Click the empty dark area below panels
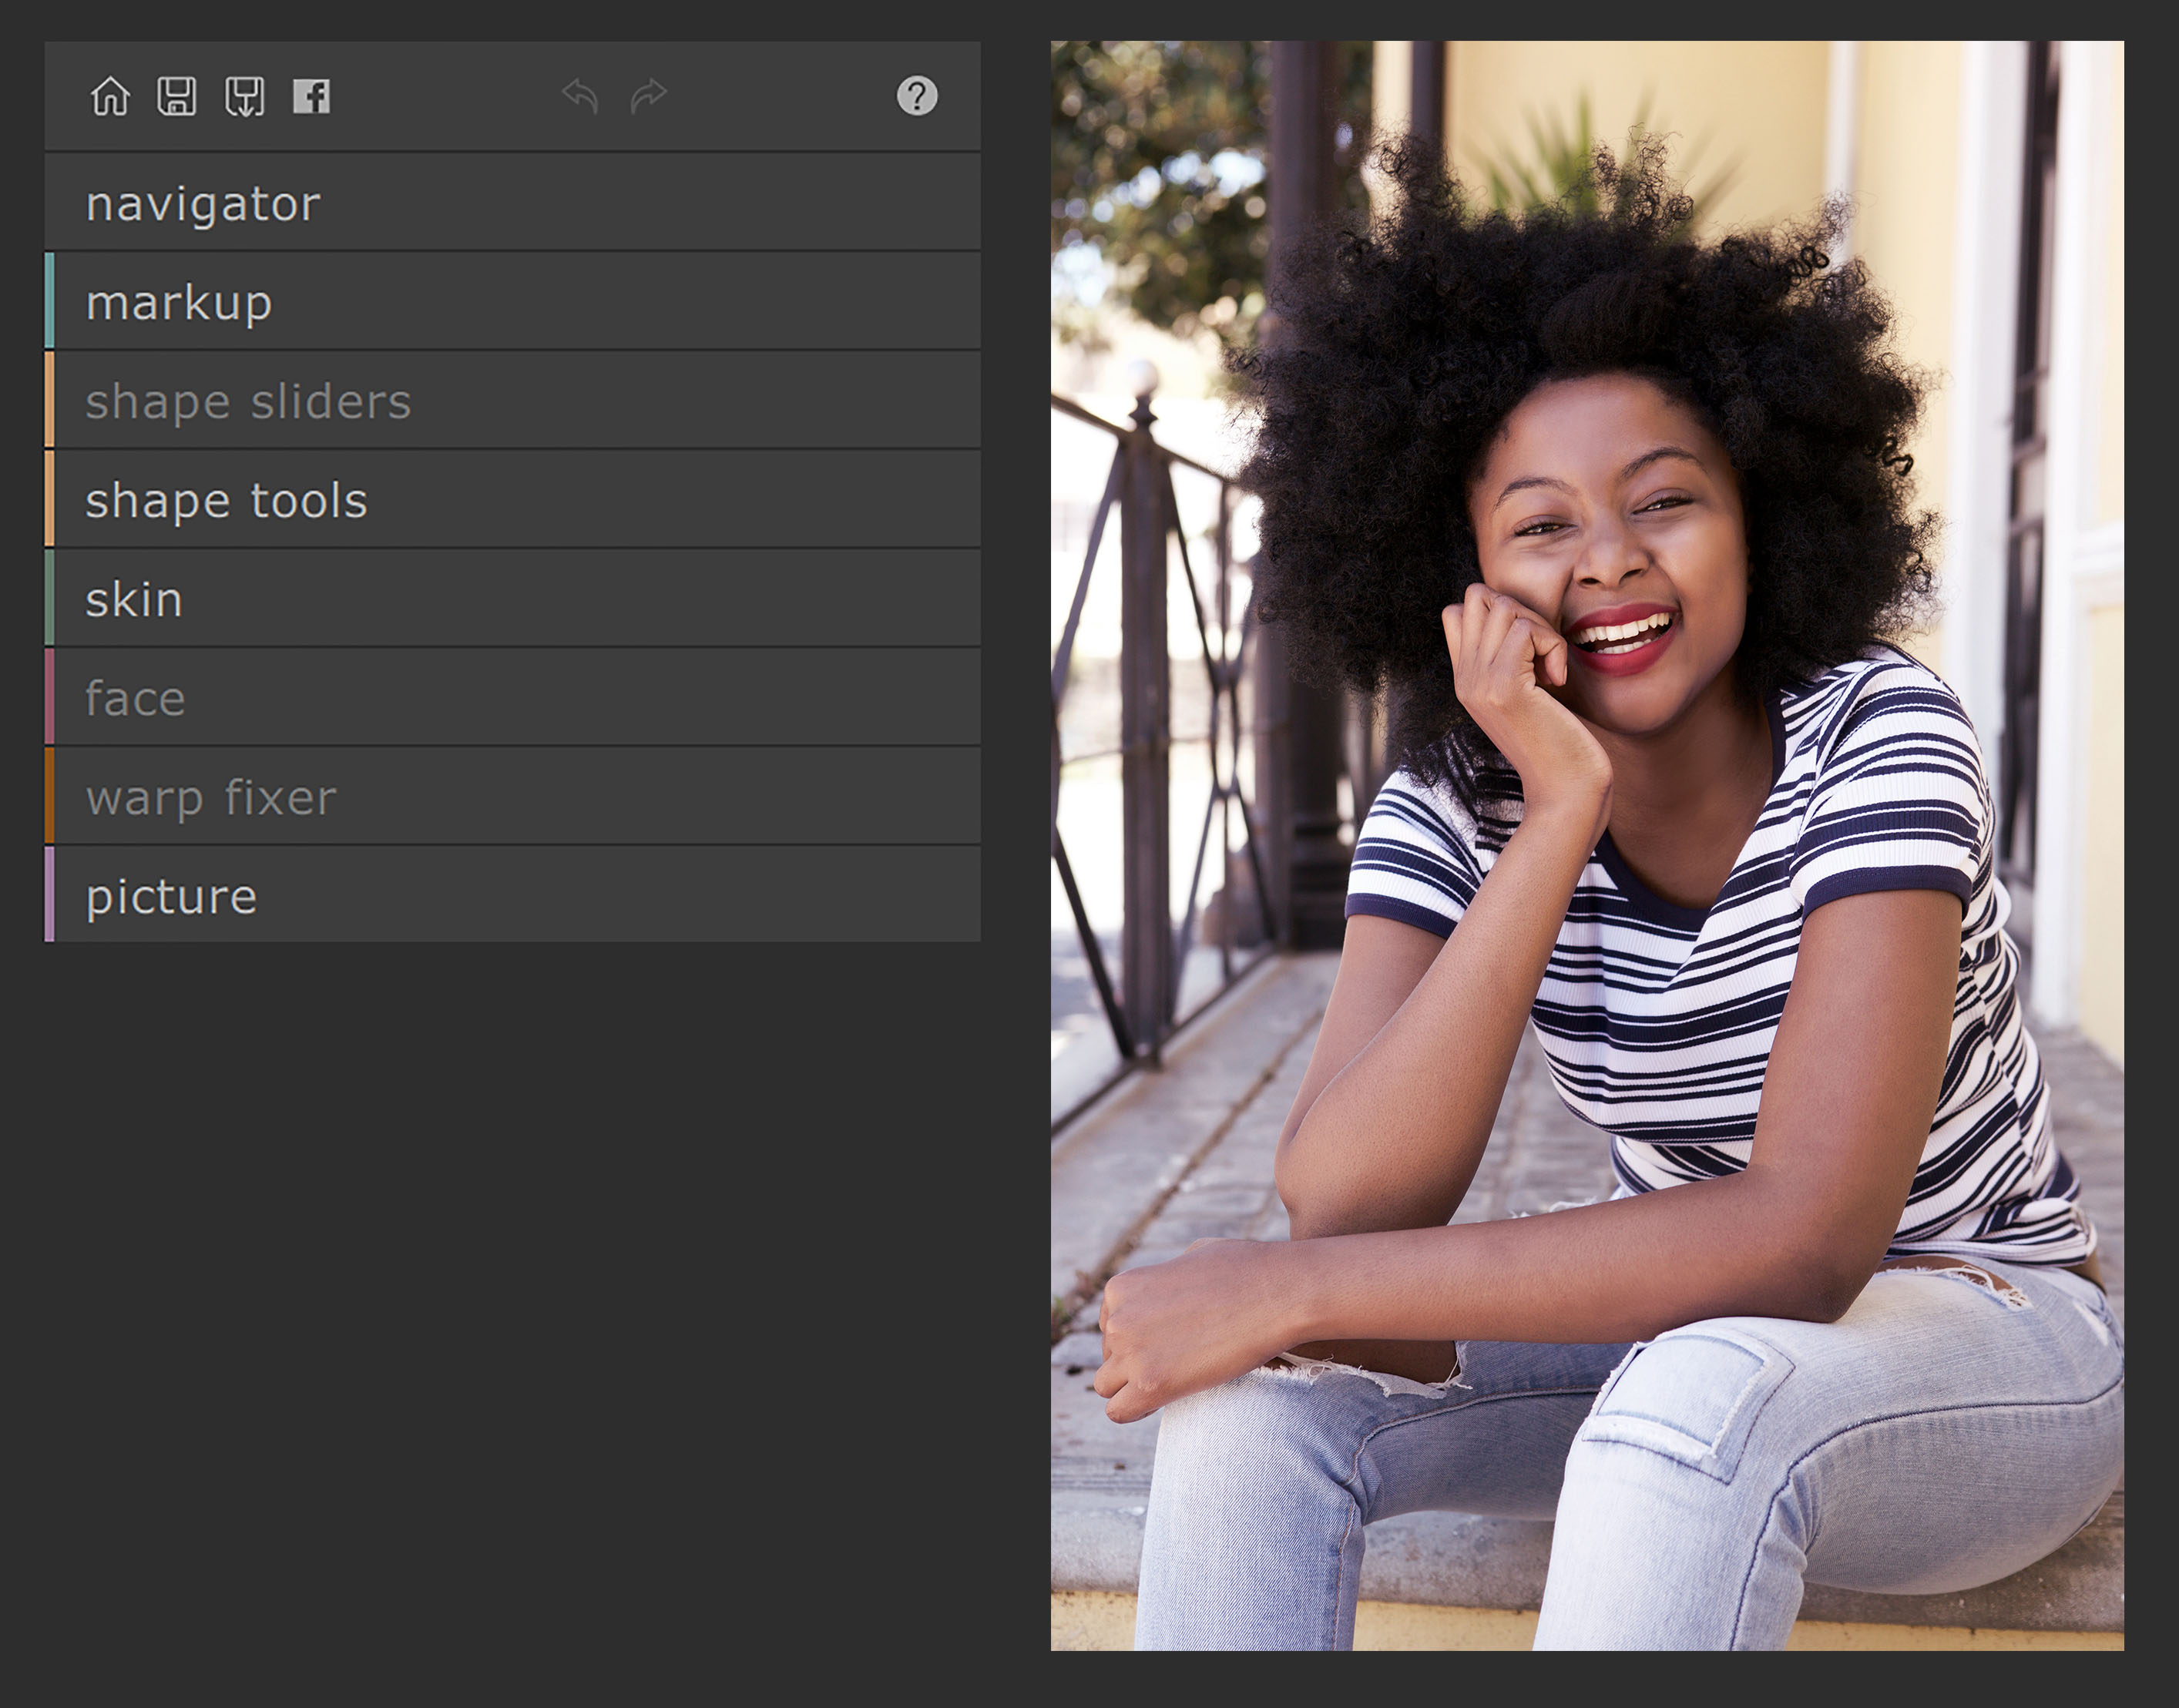Image resolution: width=2179 pixels, height=1708 pixels. pos(512,1300)
